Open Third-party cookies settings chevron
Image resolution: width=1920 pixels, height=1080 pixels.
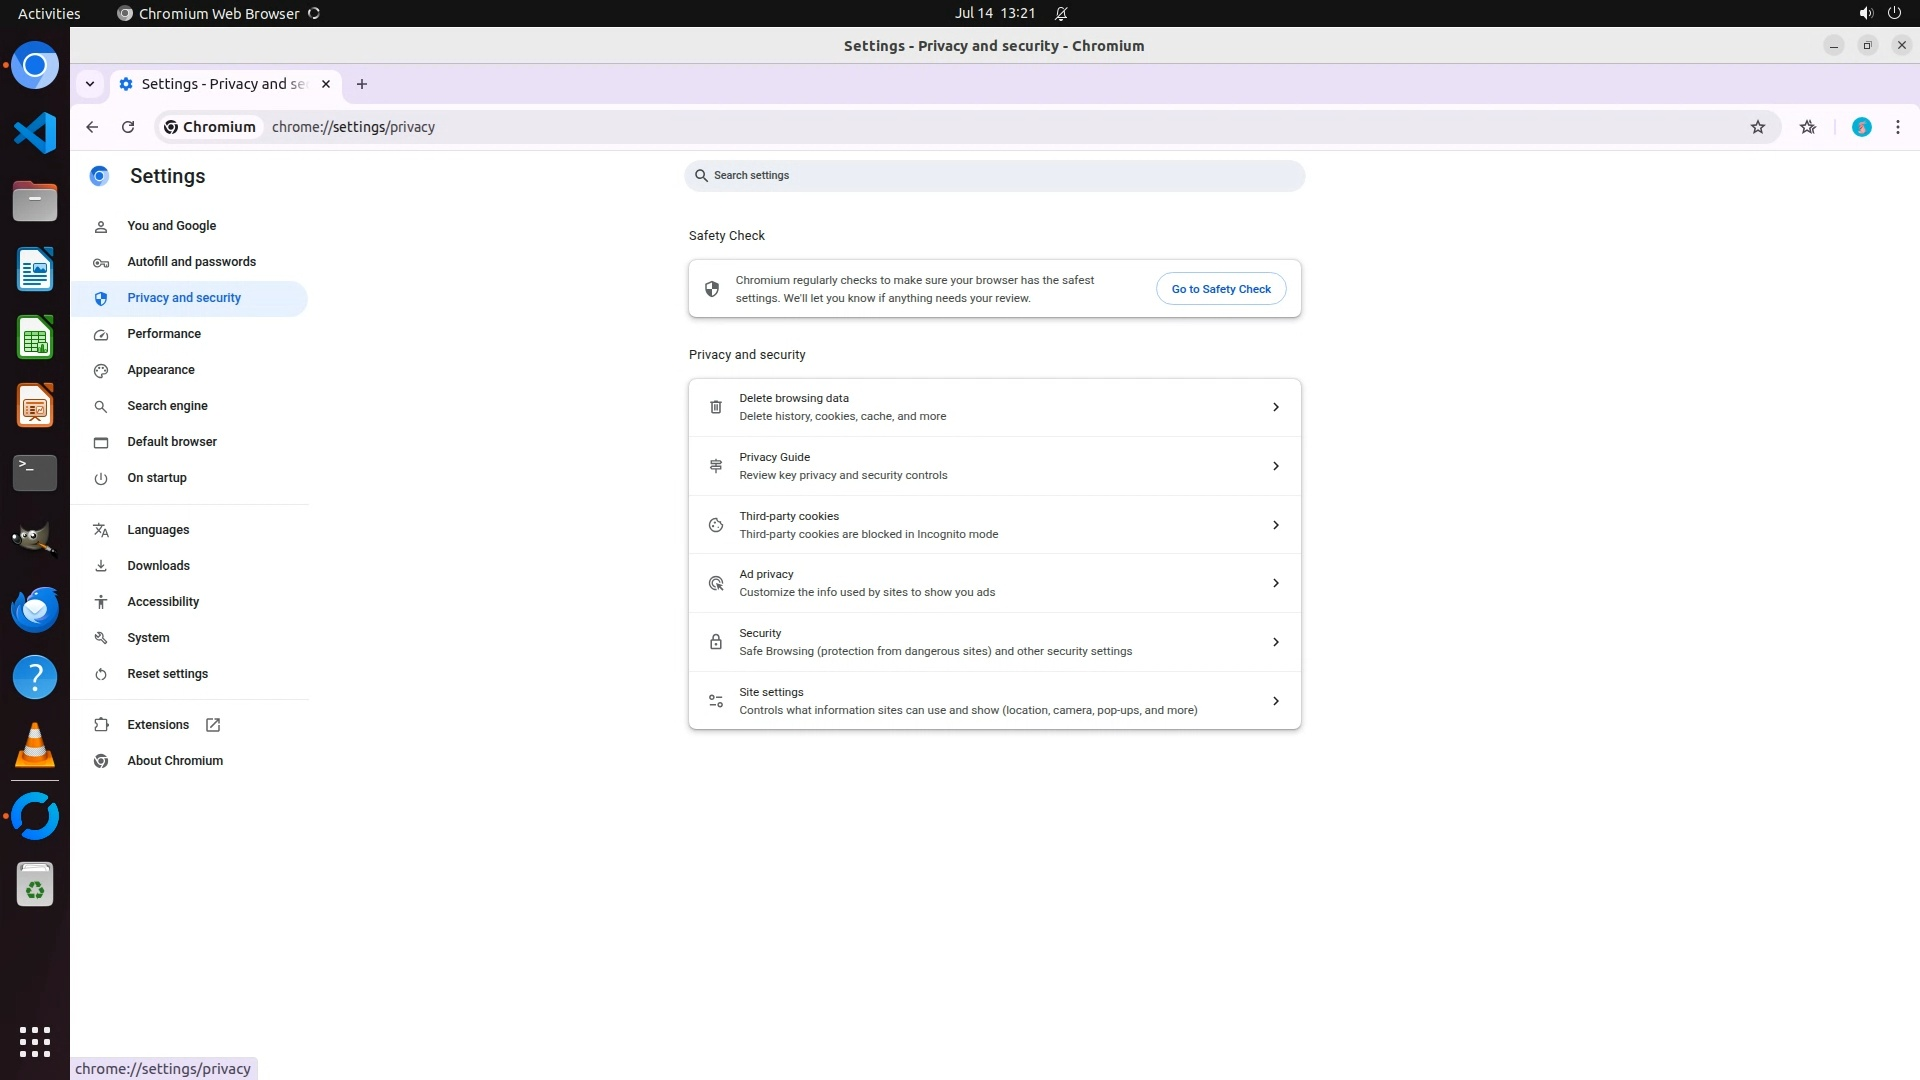click(1275, 525)
